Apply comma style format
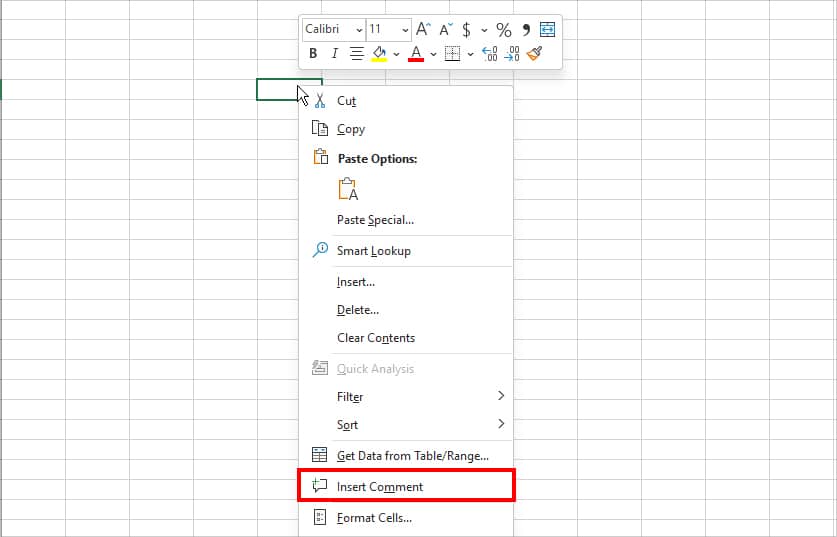 (526, 29)
